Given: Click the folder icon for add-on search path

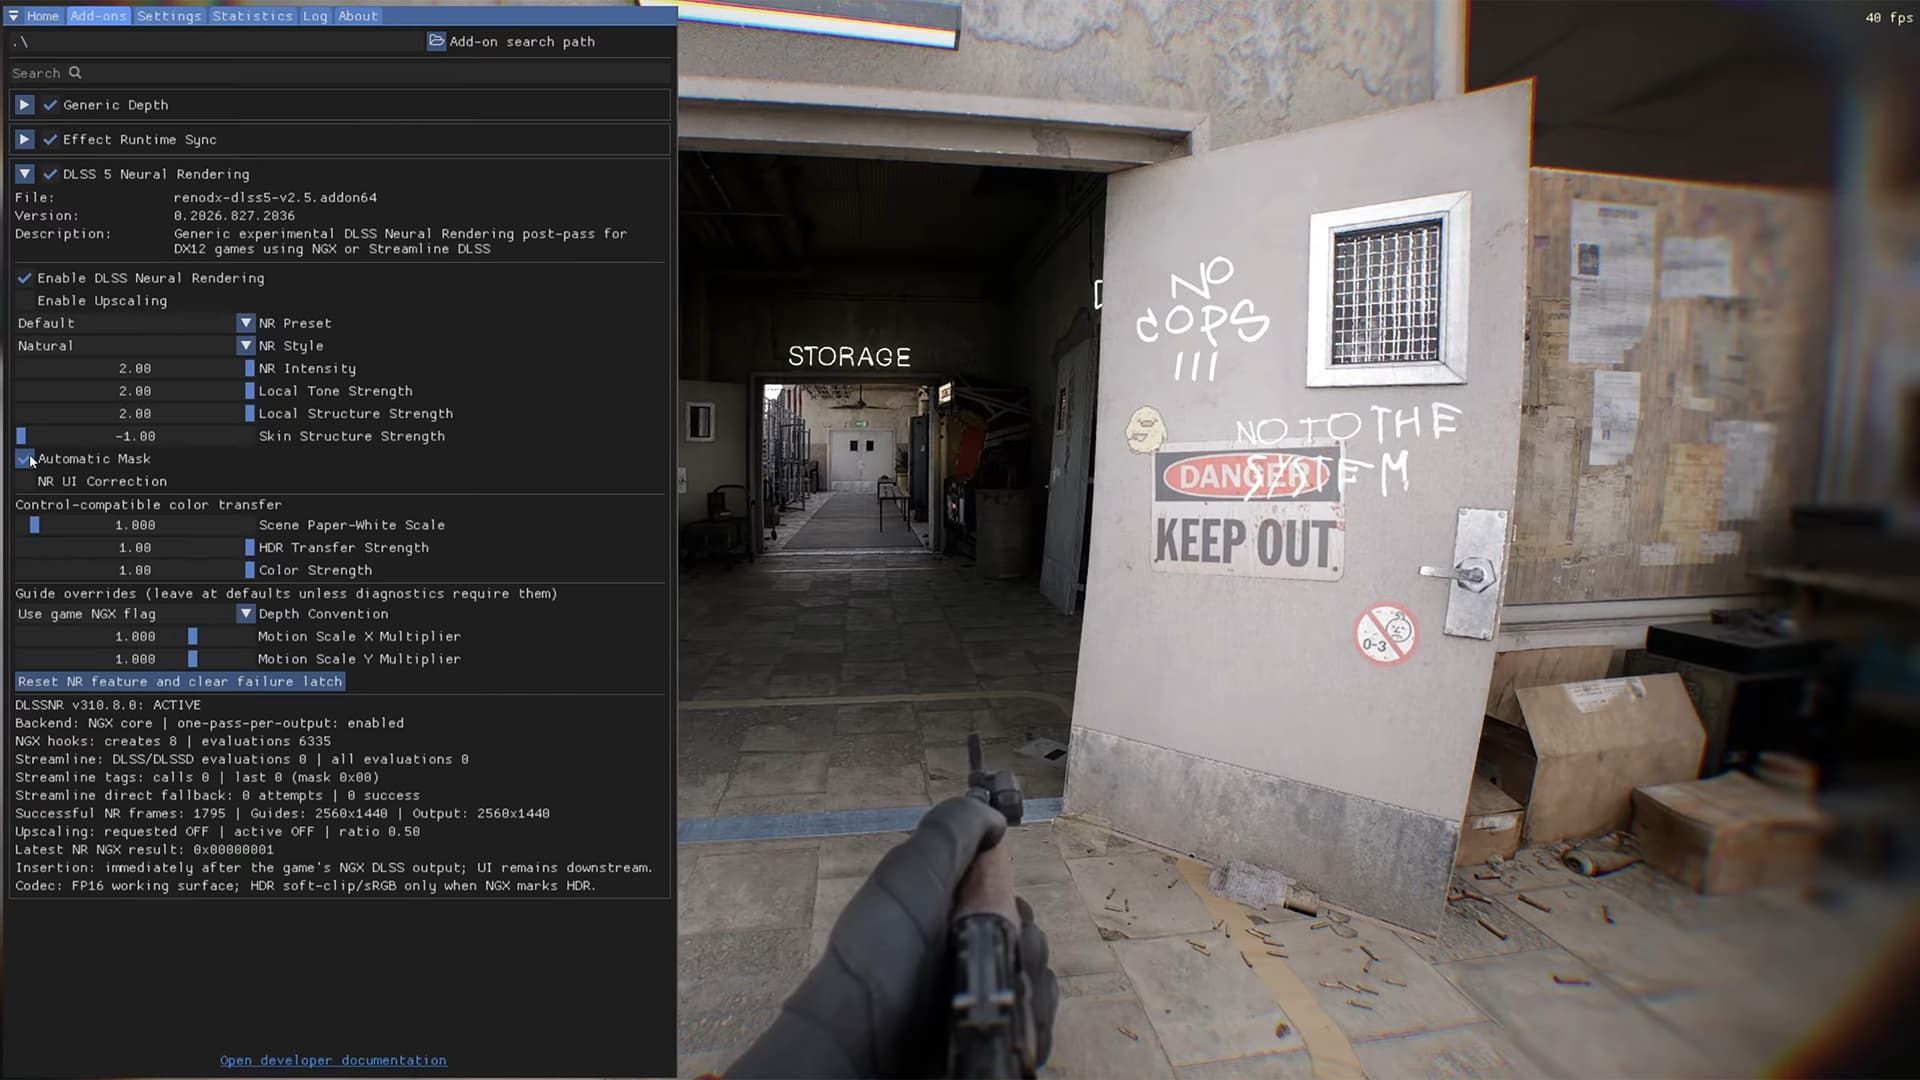Looking at the screenshot, I should [x=437, y=41].
